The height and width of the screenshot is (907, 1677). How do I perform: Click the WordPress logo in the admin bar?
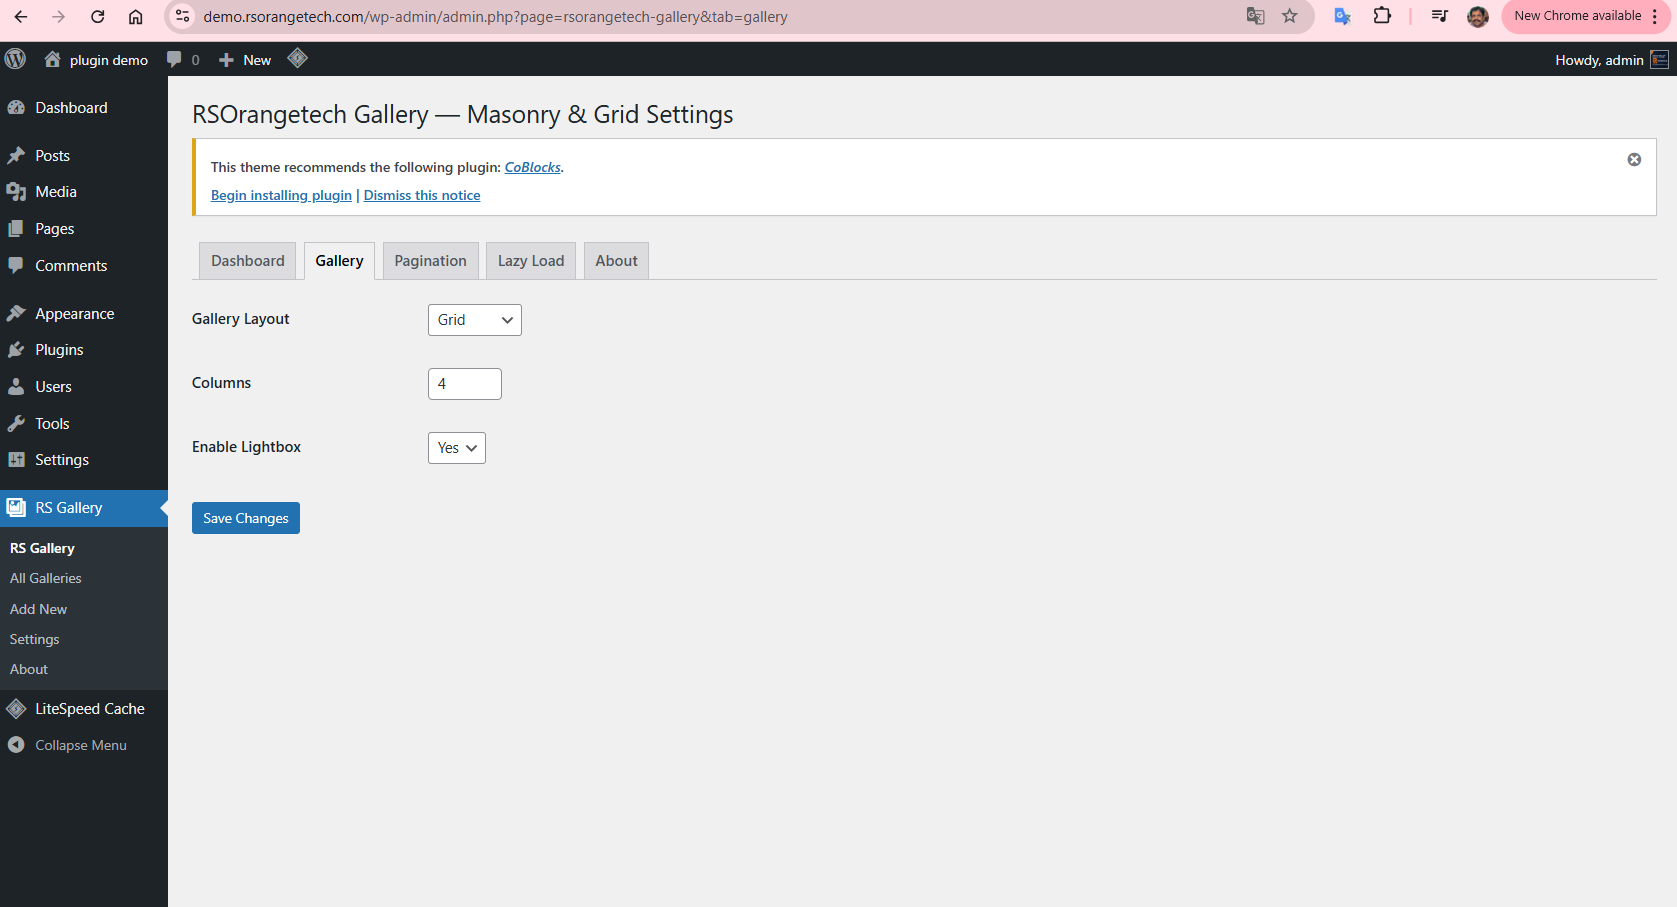(15, 59)
